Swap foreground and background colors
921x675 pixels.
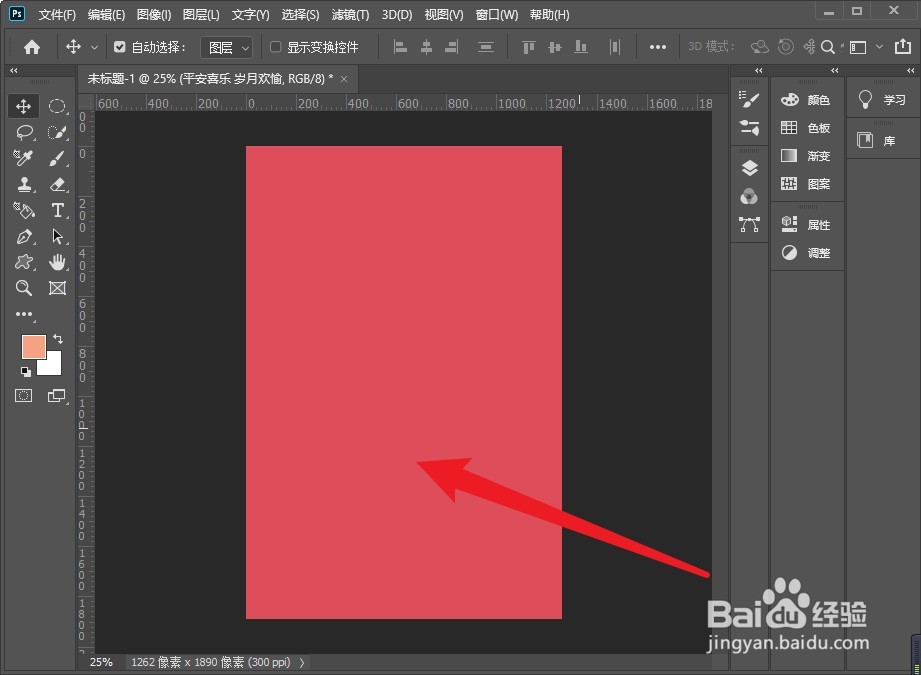[x=58, y=338]
